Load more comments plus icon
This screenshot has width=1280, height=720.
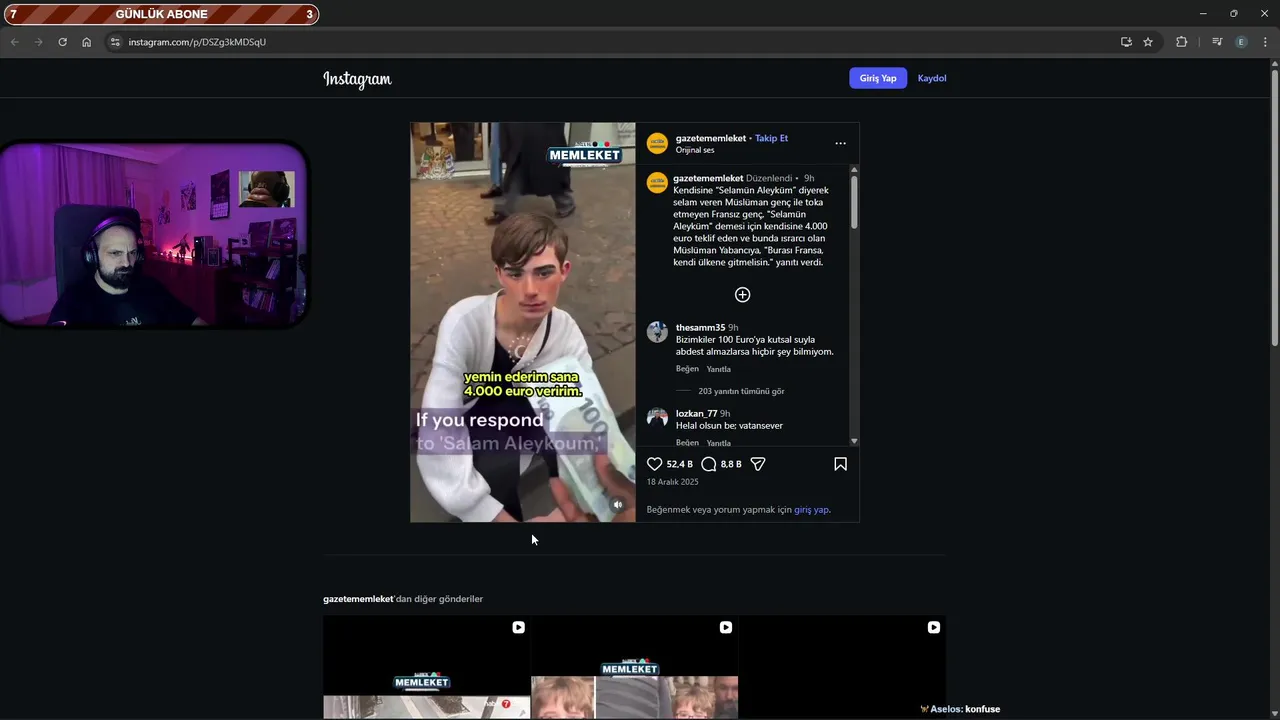(742, 294)
